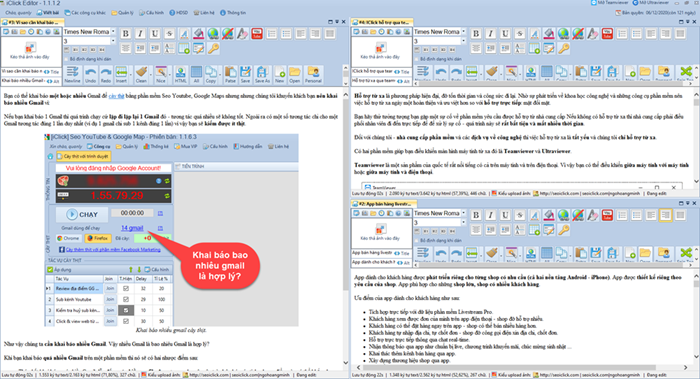The image size is (700, 379).
Task: Toggle 'Bỏ định dạng khi dán' in left #3 editor
Action: tap(67, 59)
